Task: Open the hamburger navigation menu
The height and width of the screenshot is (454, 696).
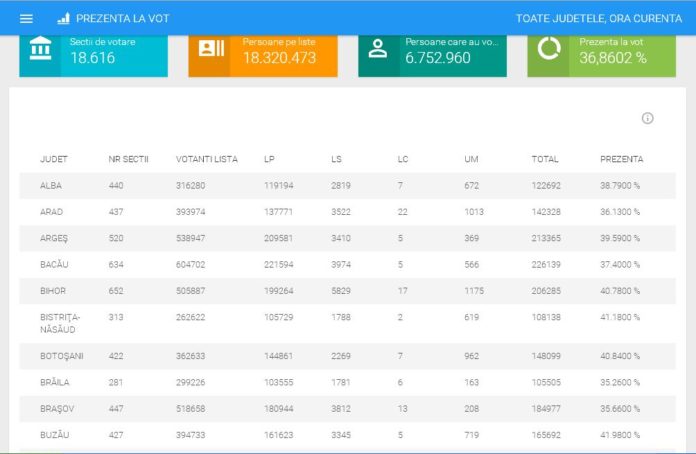Action: 27,18
